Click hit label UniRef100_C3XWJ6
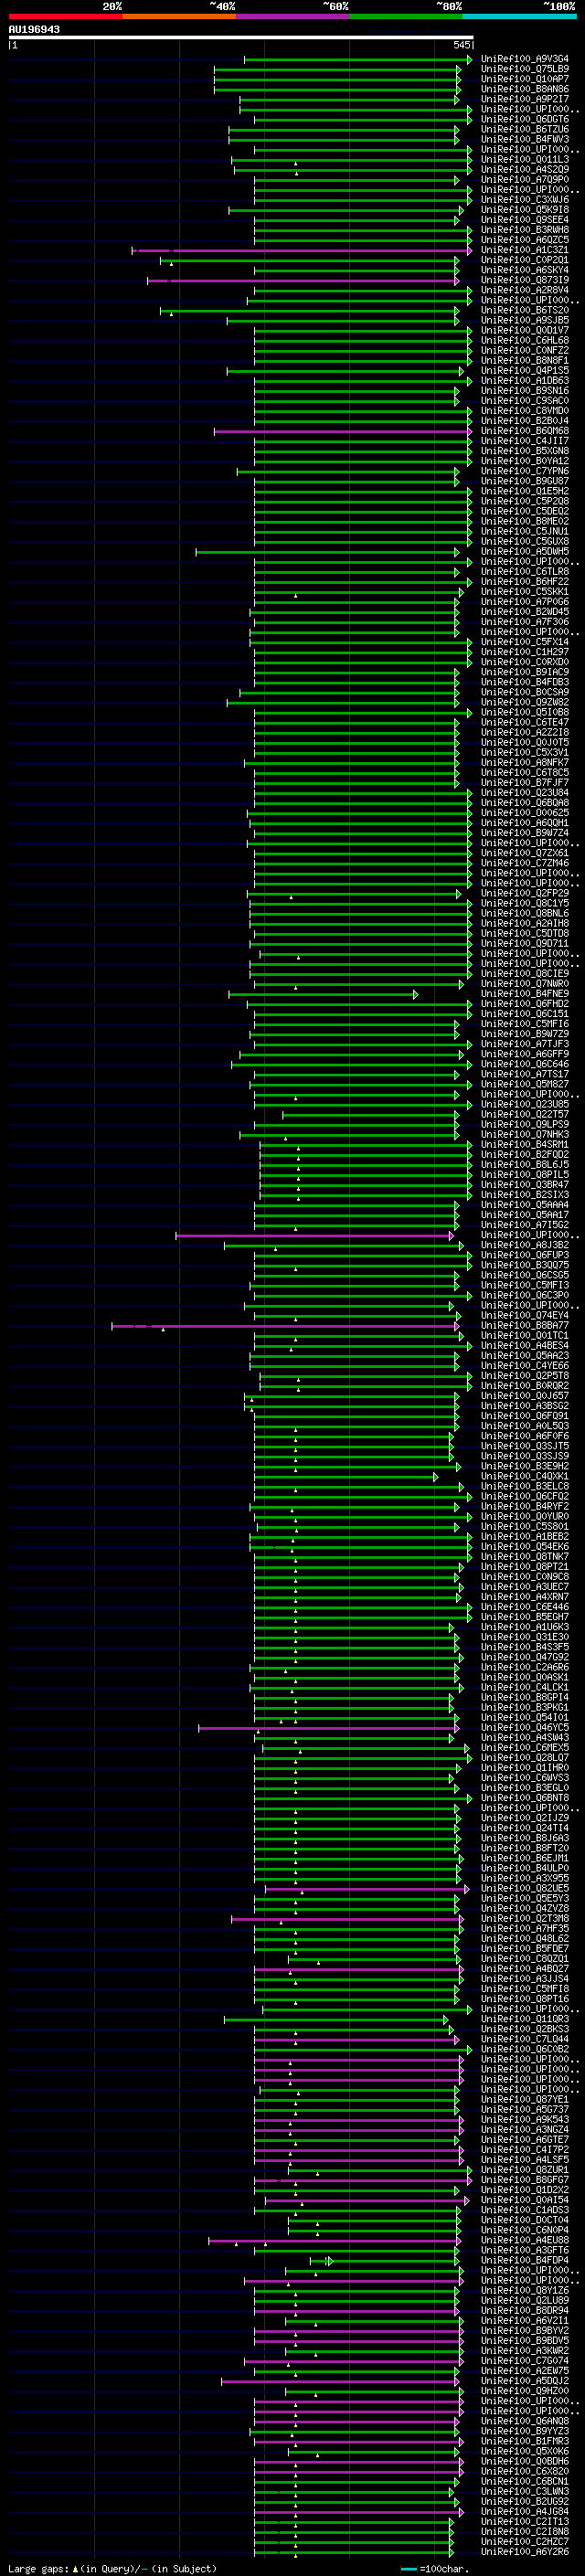585x2576 pixels. (525, 200)
